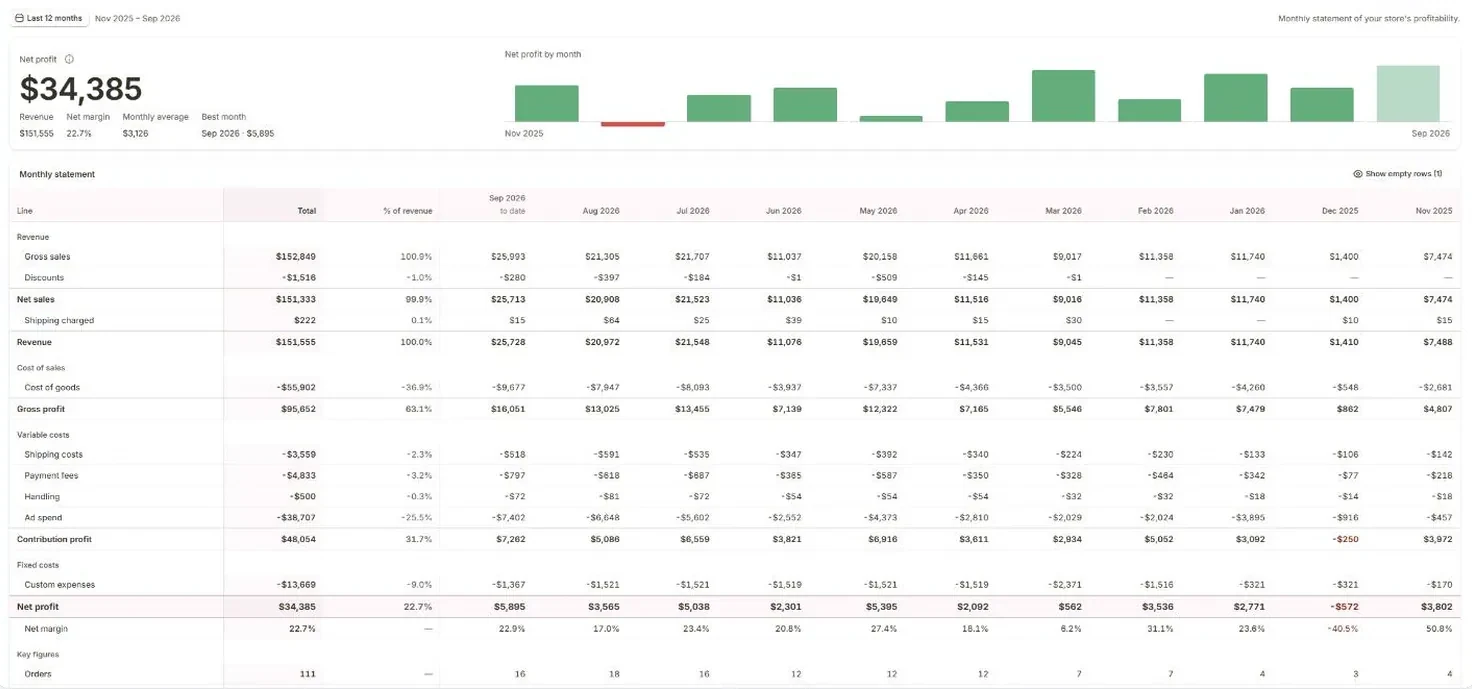Click the Feb 2026 column header

point(1156,211)
